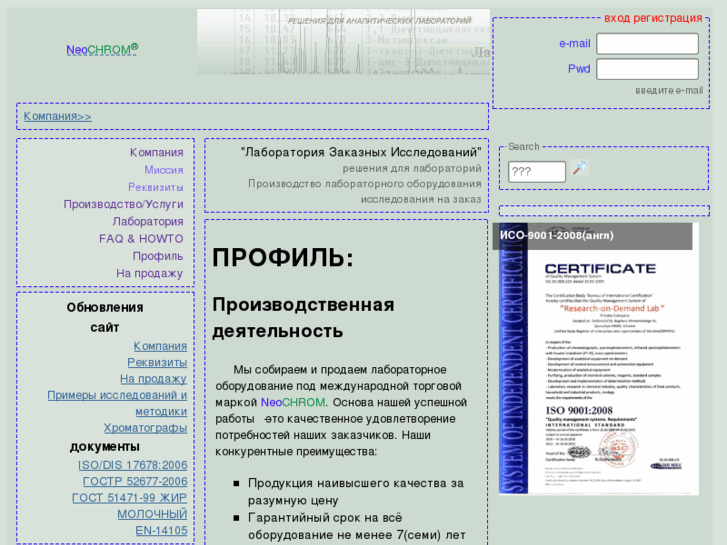The width and height of the screenshot is (727, 545).
Task: Click the ПРОФИЛЬ: heading
Action: tap(283, 257)
